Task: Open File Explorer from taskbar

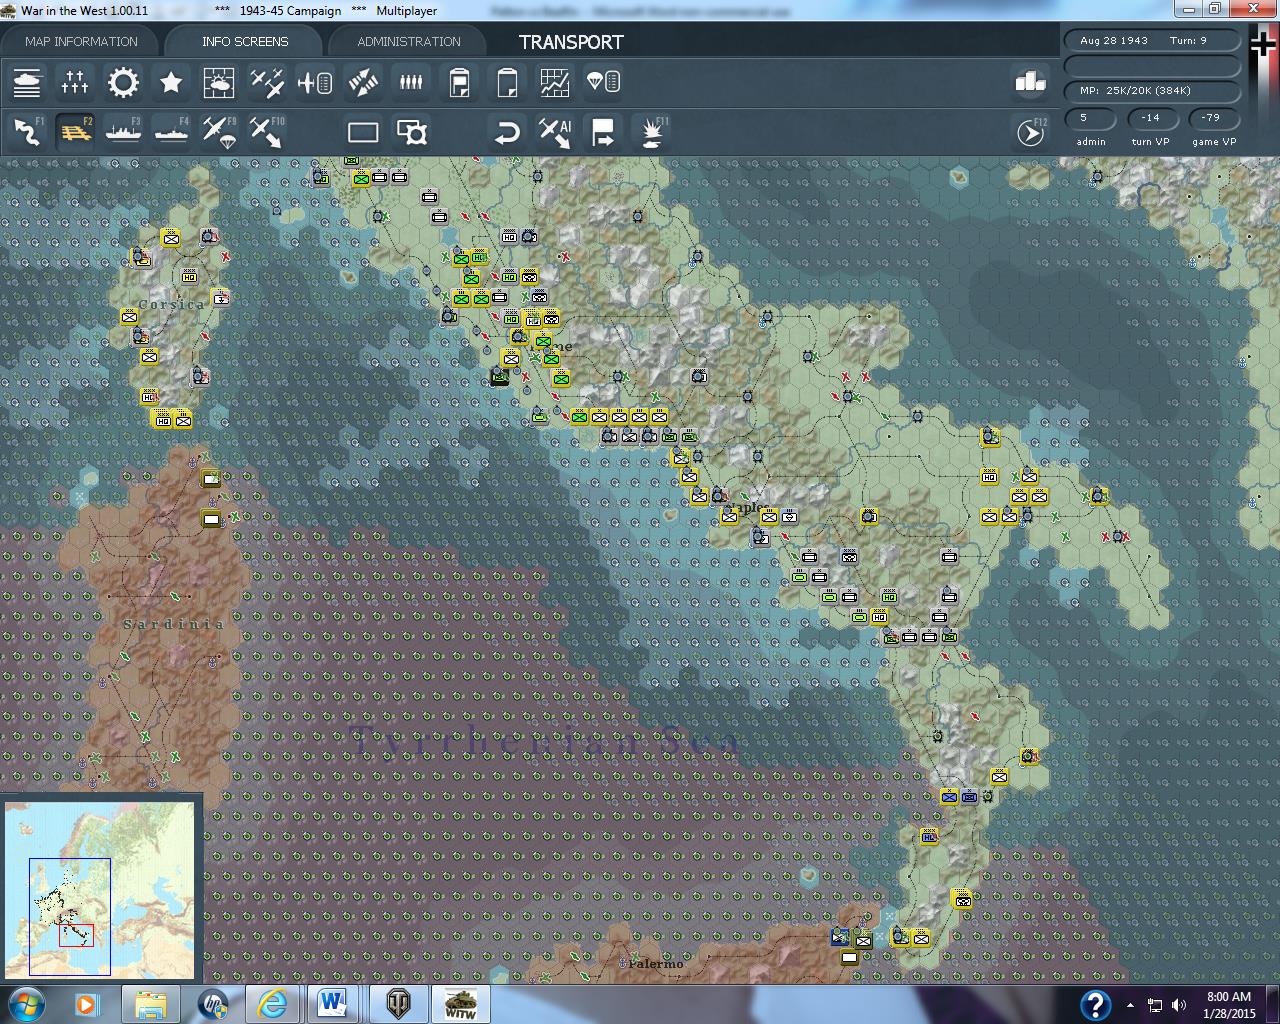Action: (x=150, y=1004)
